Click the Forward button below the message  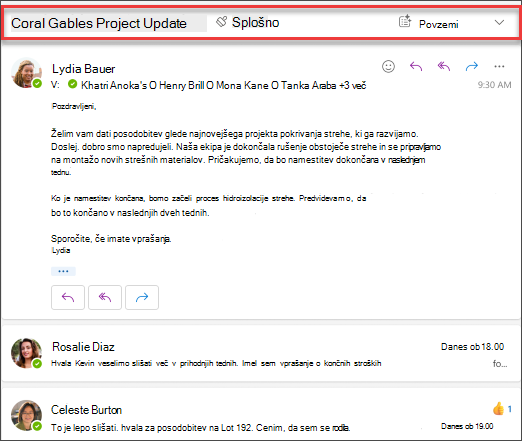point(142,297)
